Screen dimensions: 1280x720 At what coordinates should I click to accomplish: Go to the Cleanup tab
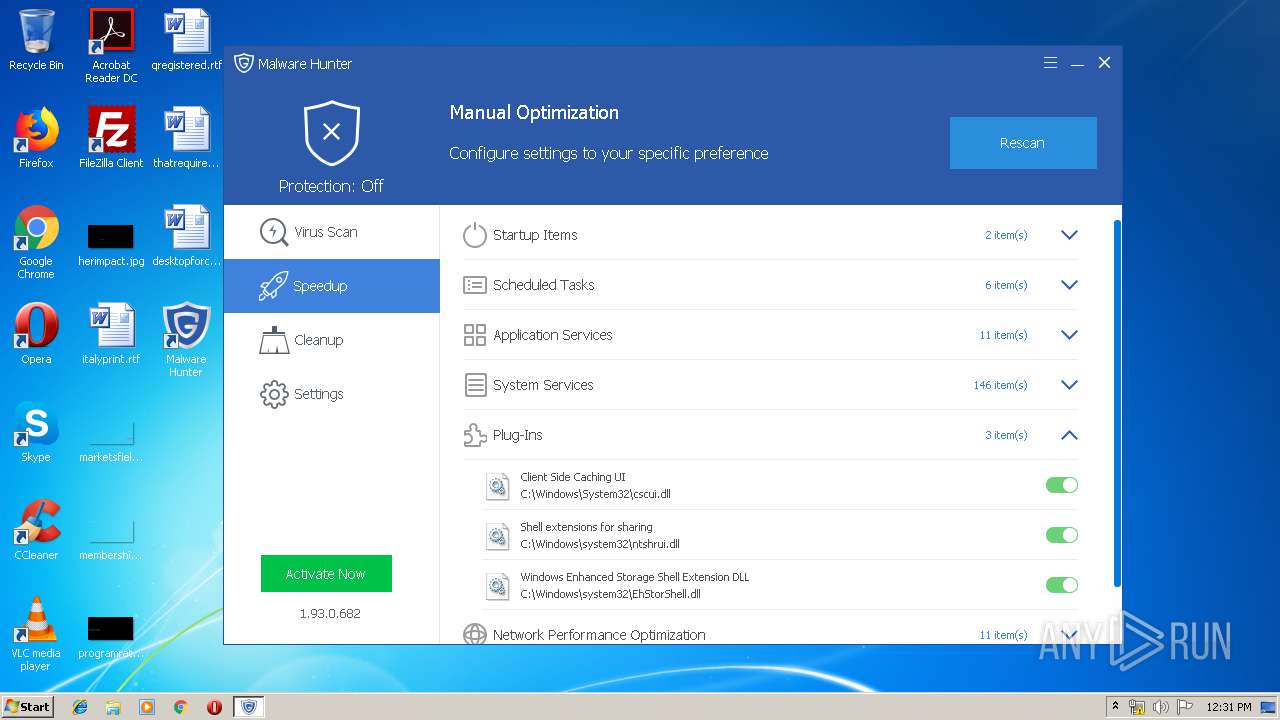(x=332, y=340)
